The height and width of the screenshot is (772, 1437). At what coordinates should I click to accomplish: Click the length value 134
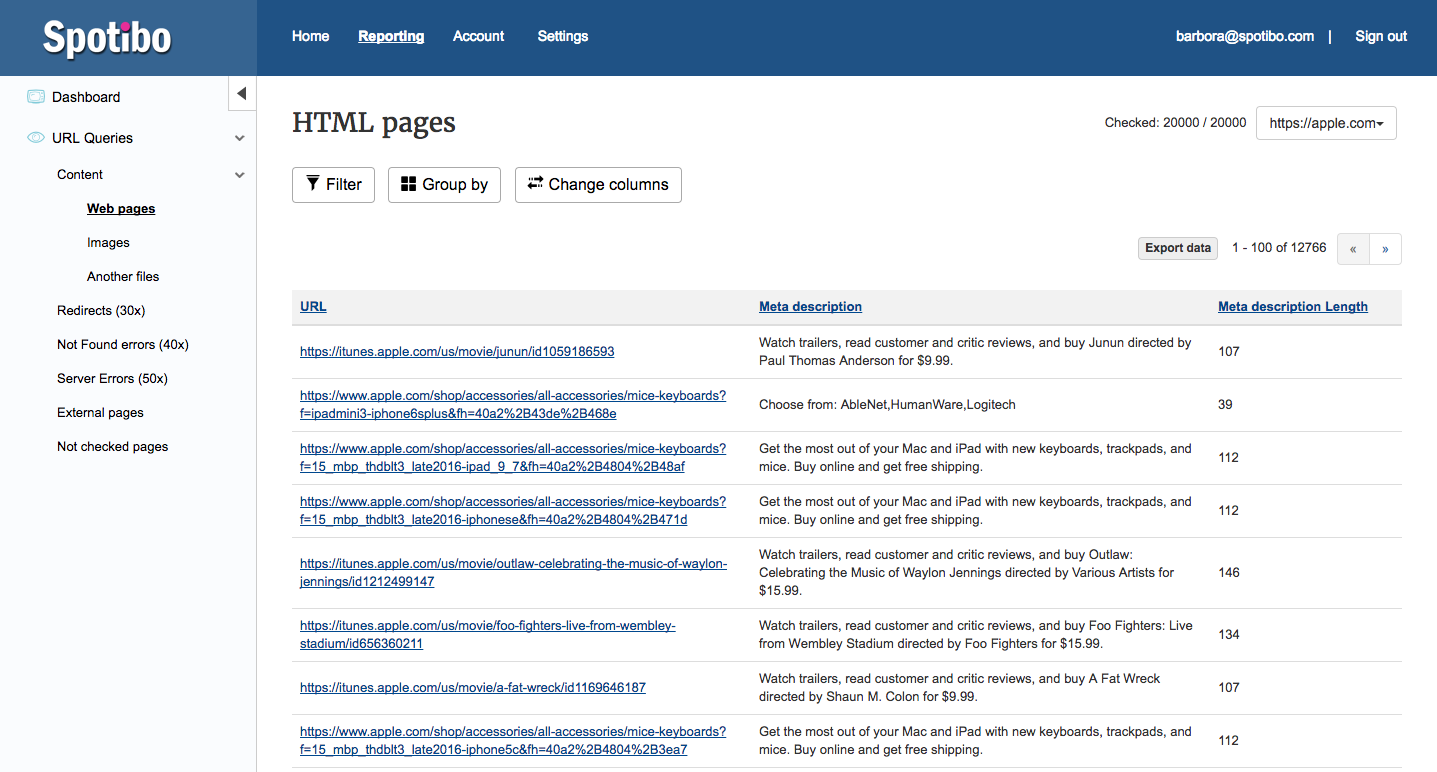coord(1229,635)
